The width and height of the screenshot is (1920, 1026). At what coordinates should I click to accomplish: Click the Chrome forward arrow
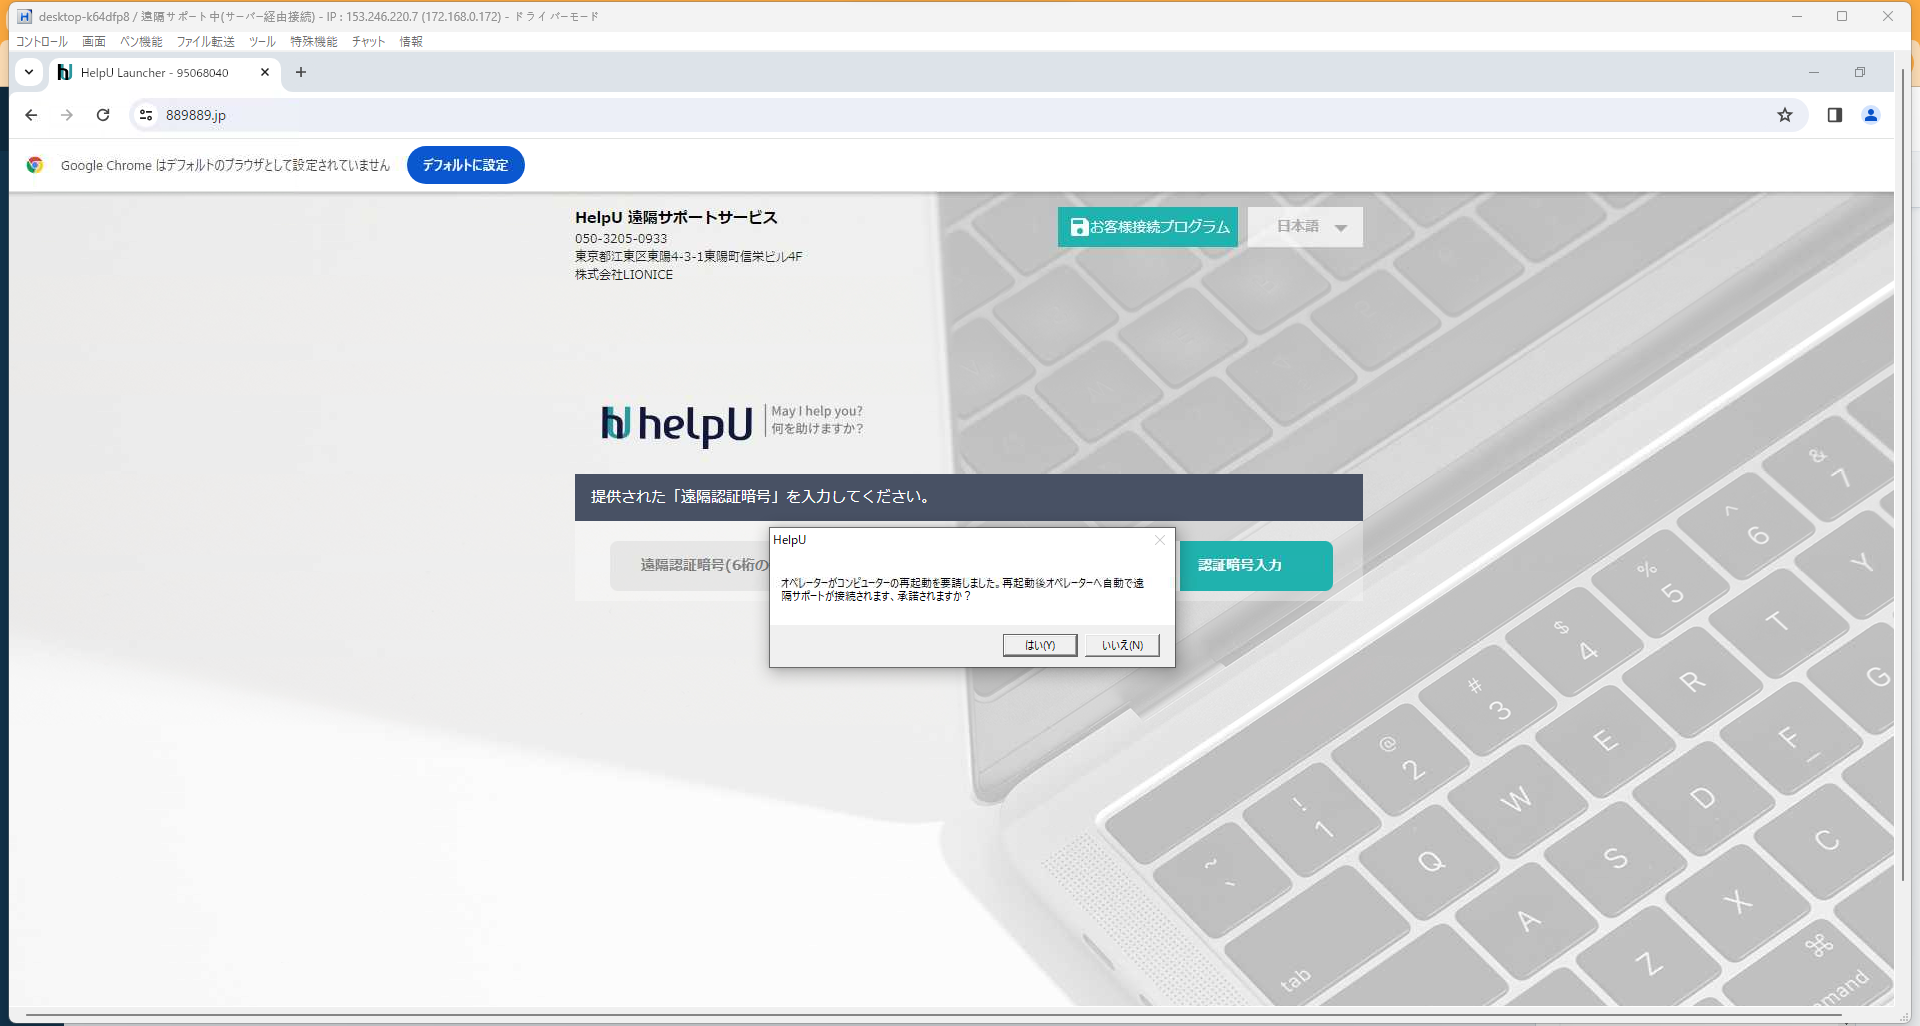pos(67,115)
